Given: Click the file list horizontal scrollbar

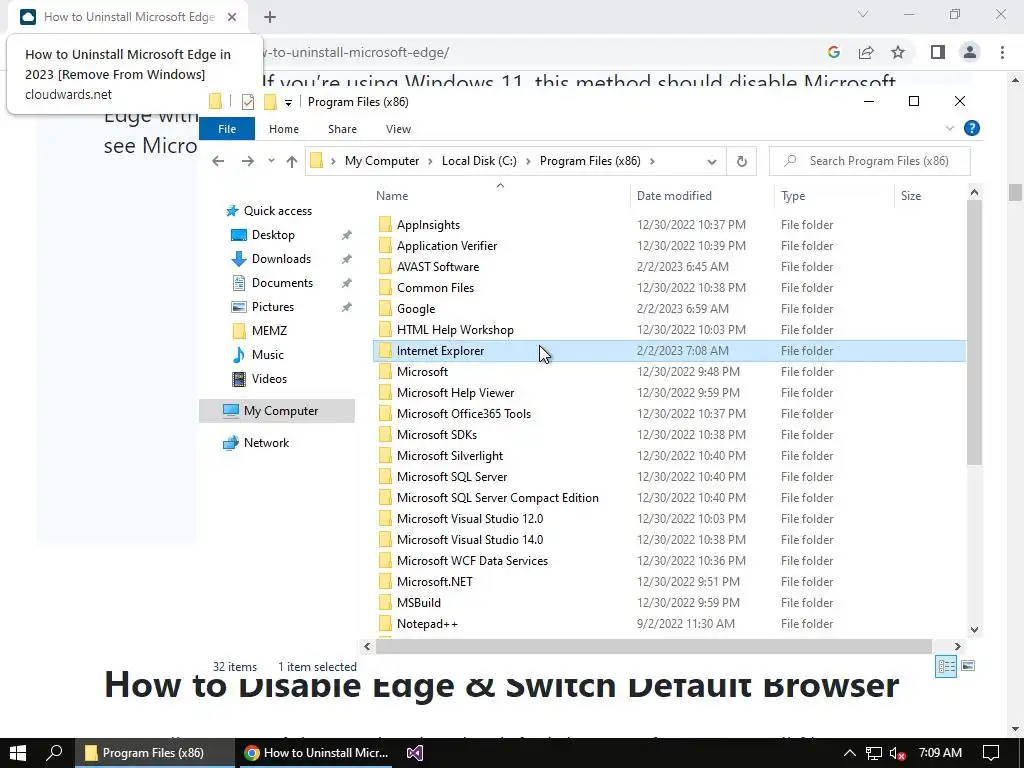Looking at the screenshot, I should click(x=654, y=647).
